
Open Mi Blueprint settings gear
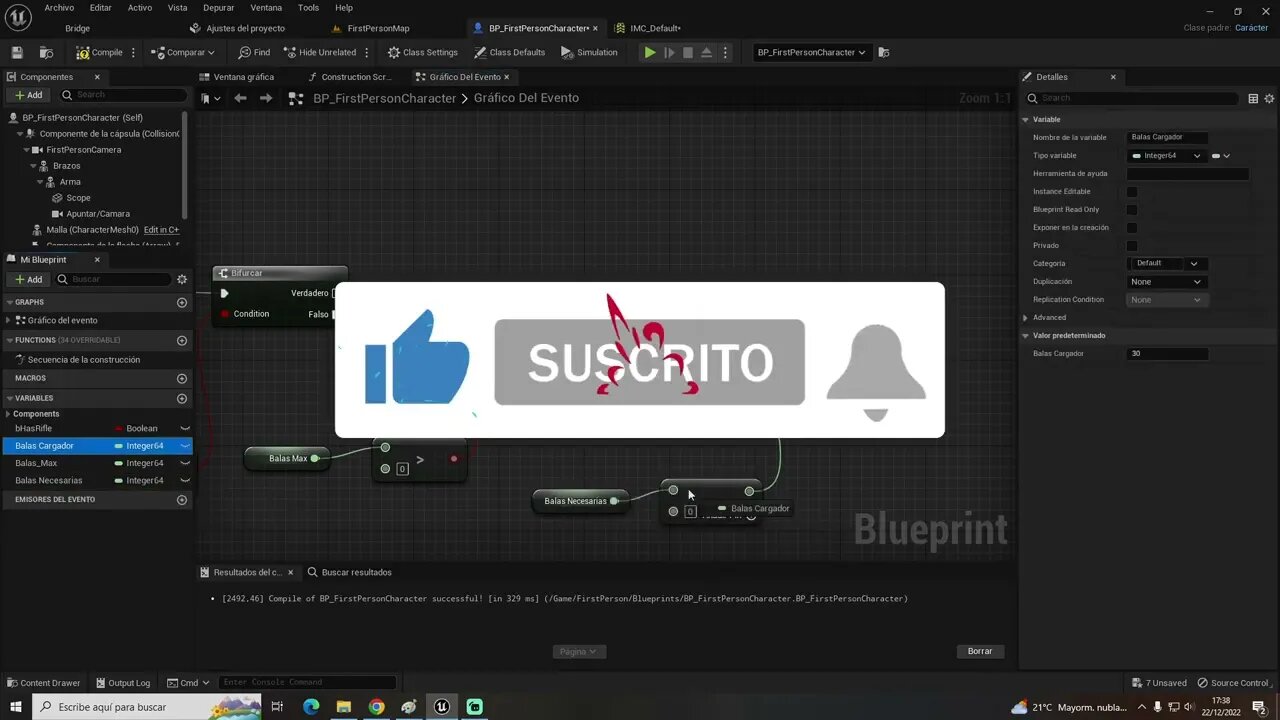[x=182, y=279]
